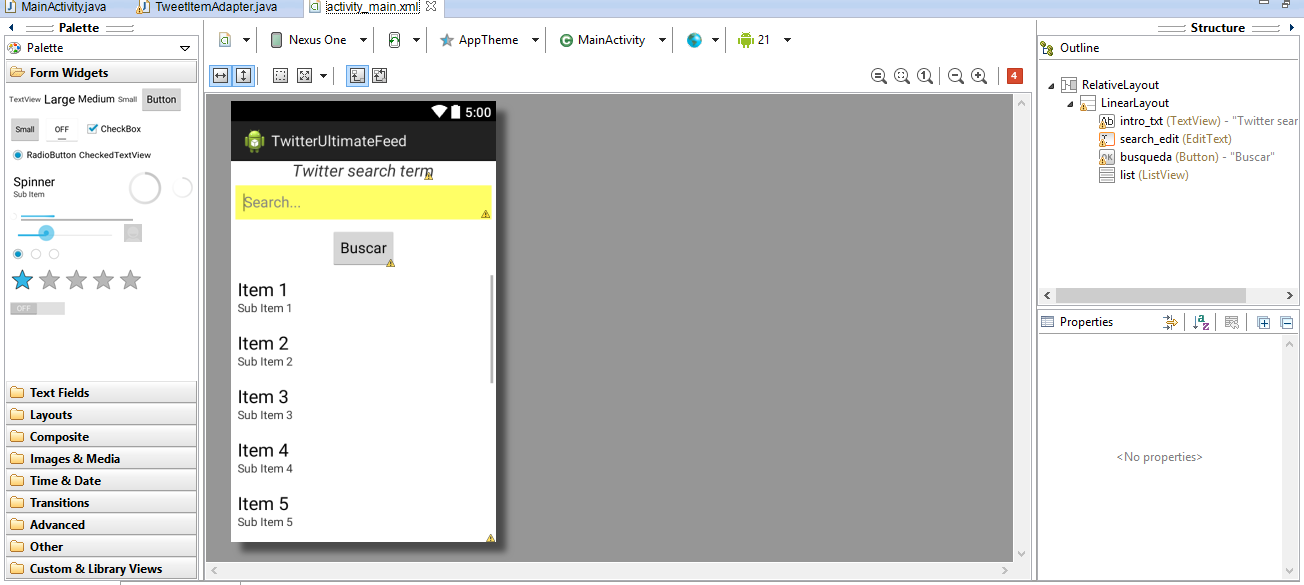The image size is (1304, 585).
Task: Expand the Transitions palette category
Action: [x=101, y=503]
